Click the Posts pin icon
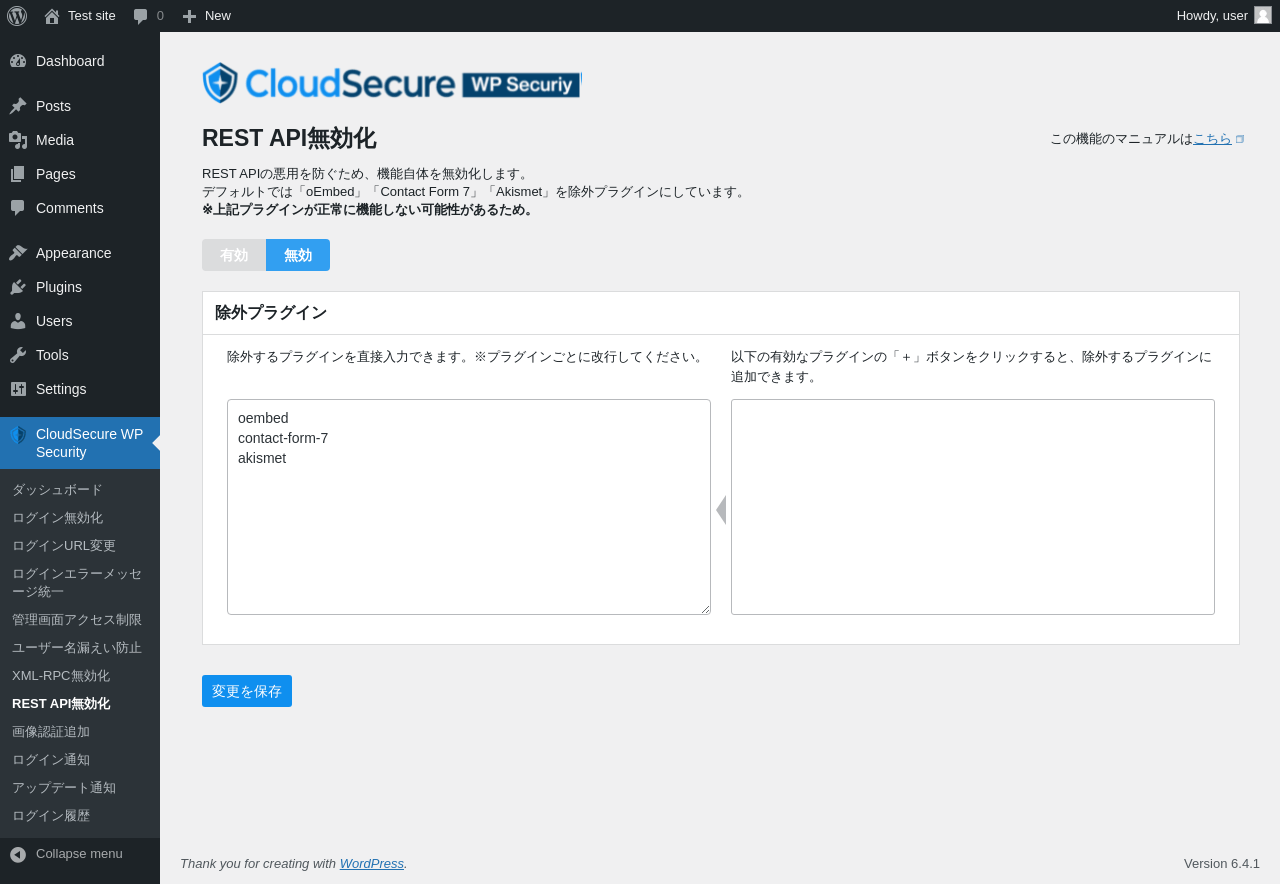 point(18,106)
